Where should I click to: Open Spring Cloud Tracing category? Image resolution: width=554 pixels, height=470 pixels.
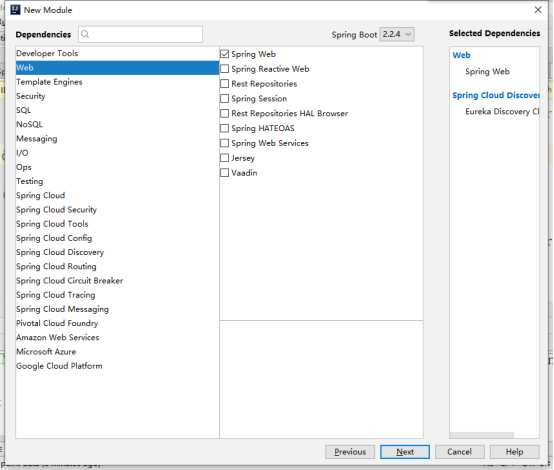click(x=117, y=295)
